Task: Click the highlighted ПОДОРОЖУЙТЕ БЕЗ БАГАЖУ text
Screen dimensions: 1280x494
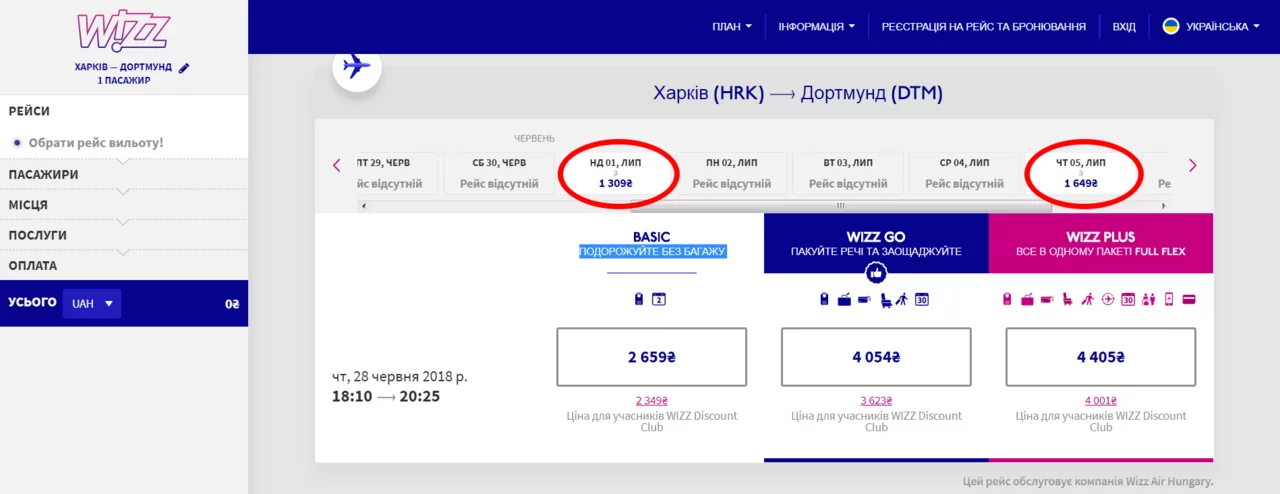Action: click(652, 251)
